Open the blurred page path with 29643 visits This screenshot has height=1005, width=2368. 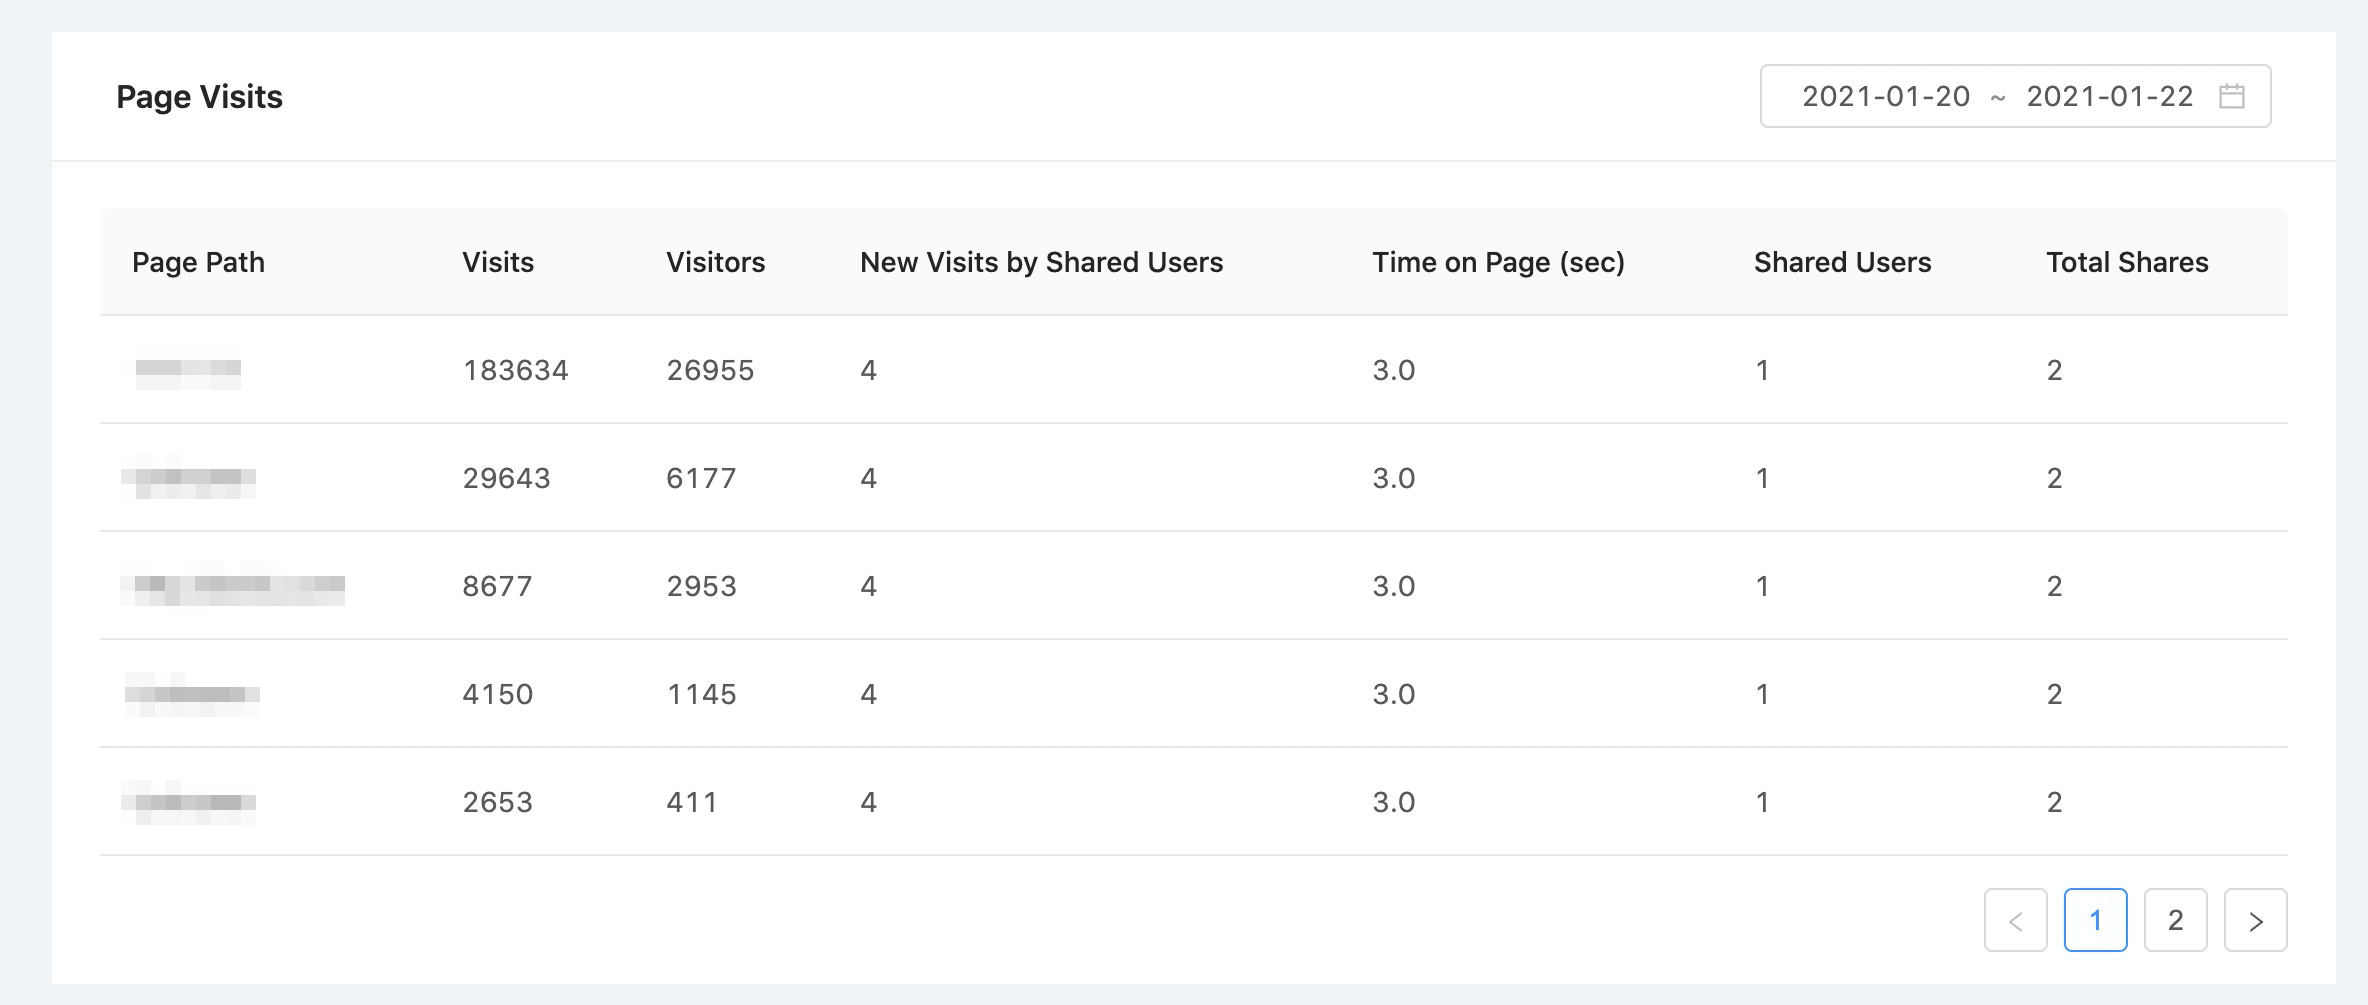[189, 479]
